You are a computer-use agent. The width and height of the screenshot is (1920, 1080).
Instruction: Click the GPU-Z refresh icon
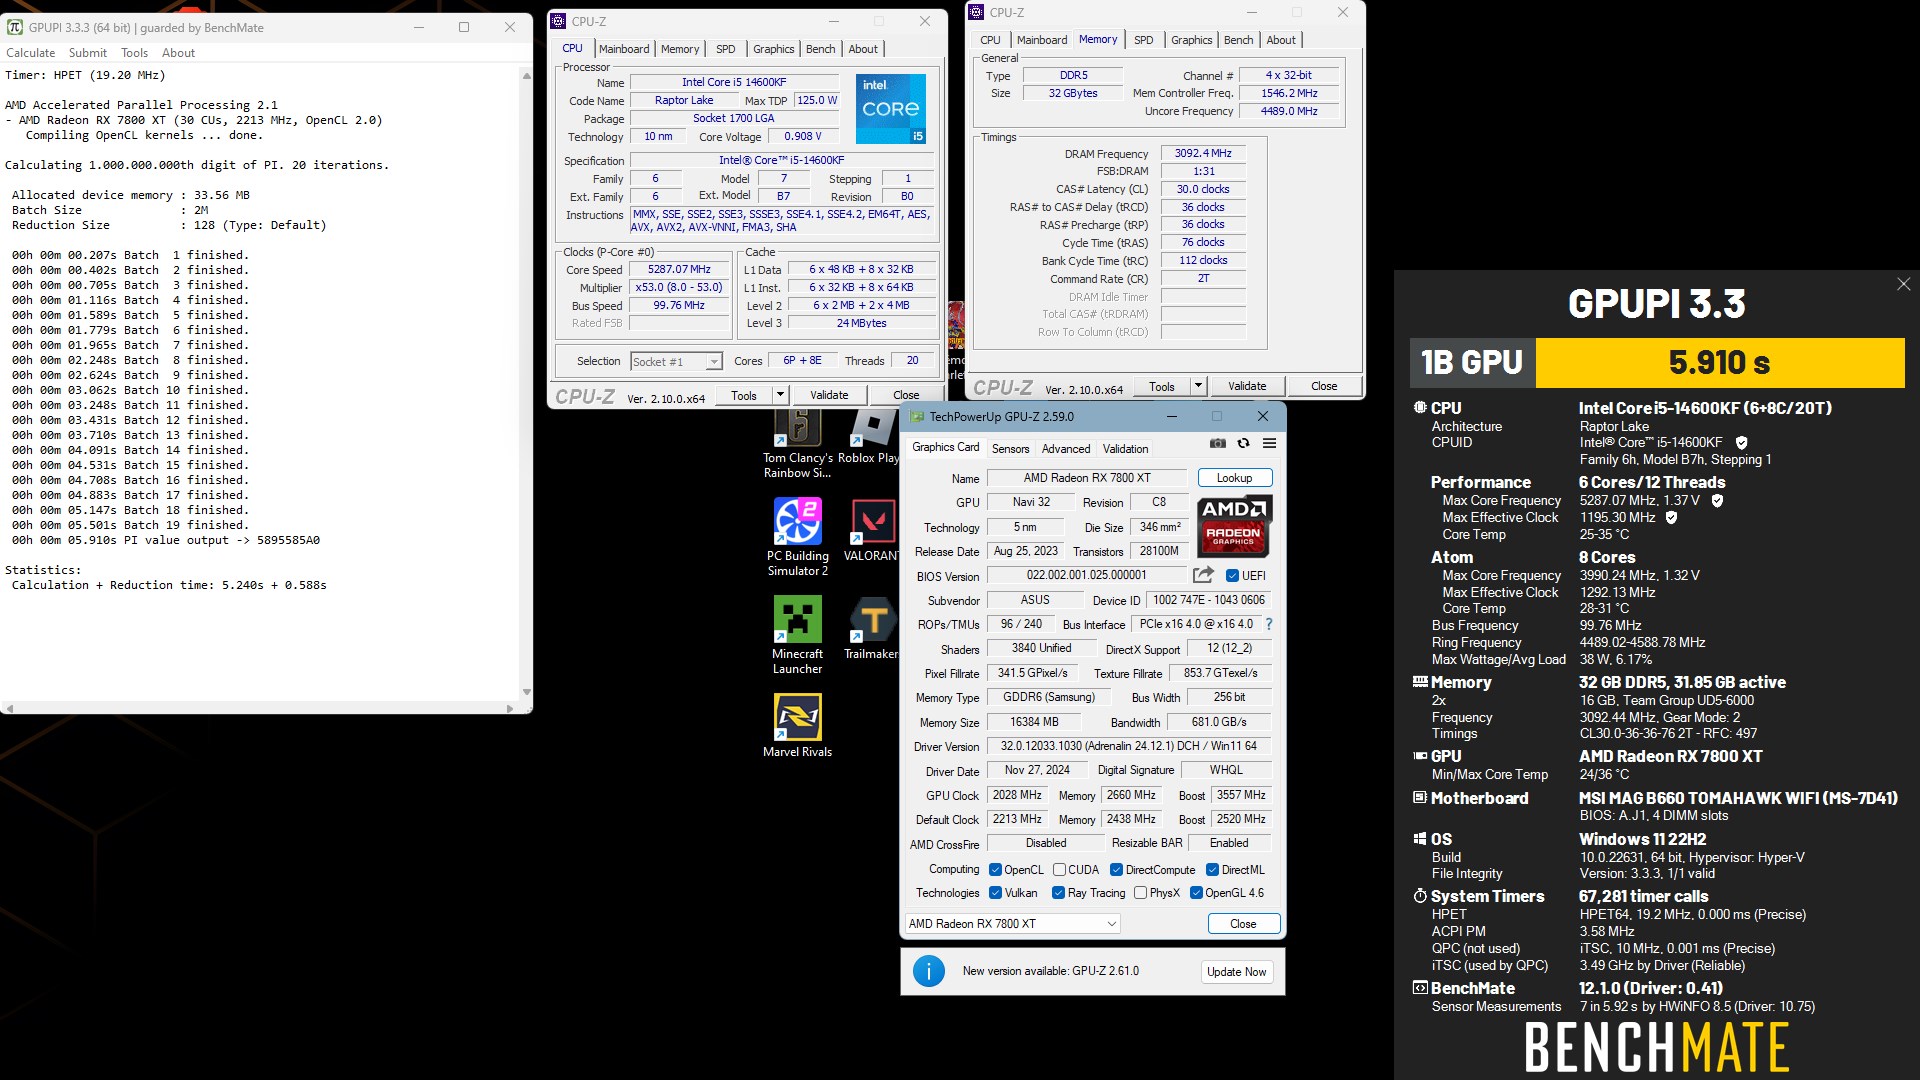1243,443
